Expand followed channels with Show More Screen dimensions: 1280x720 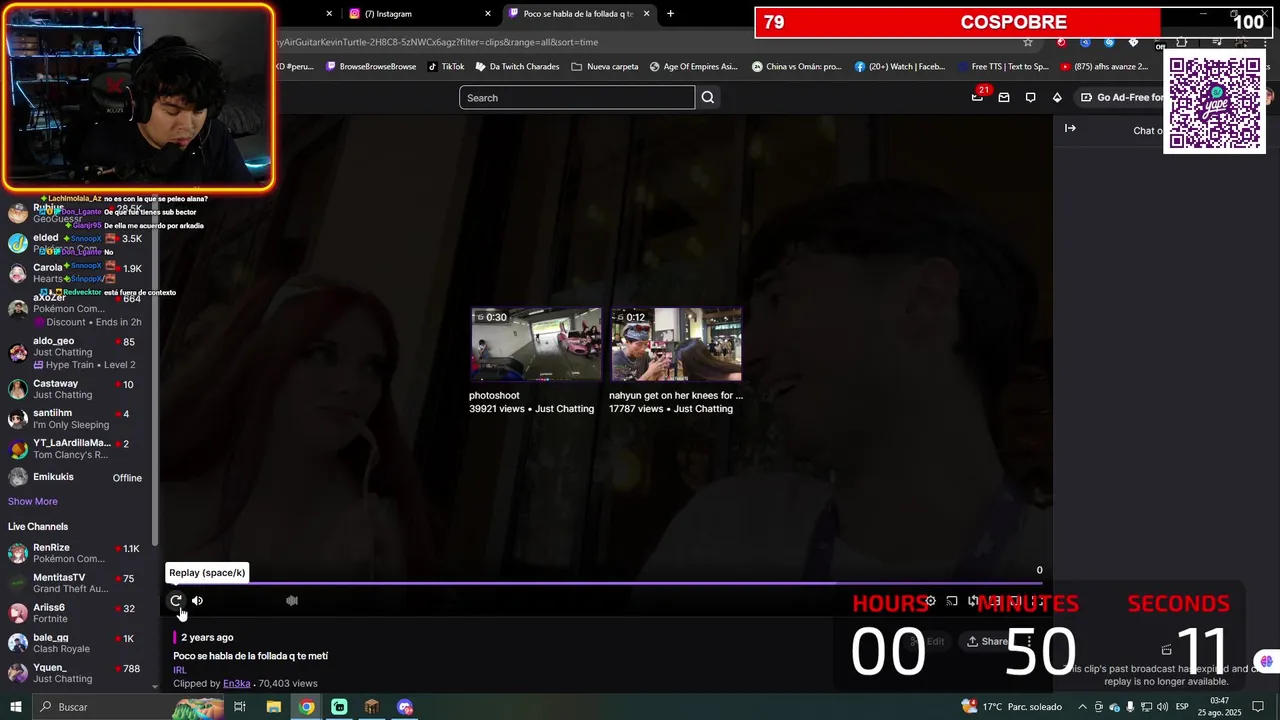(x=33, y=502)
